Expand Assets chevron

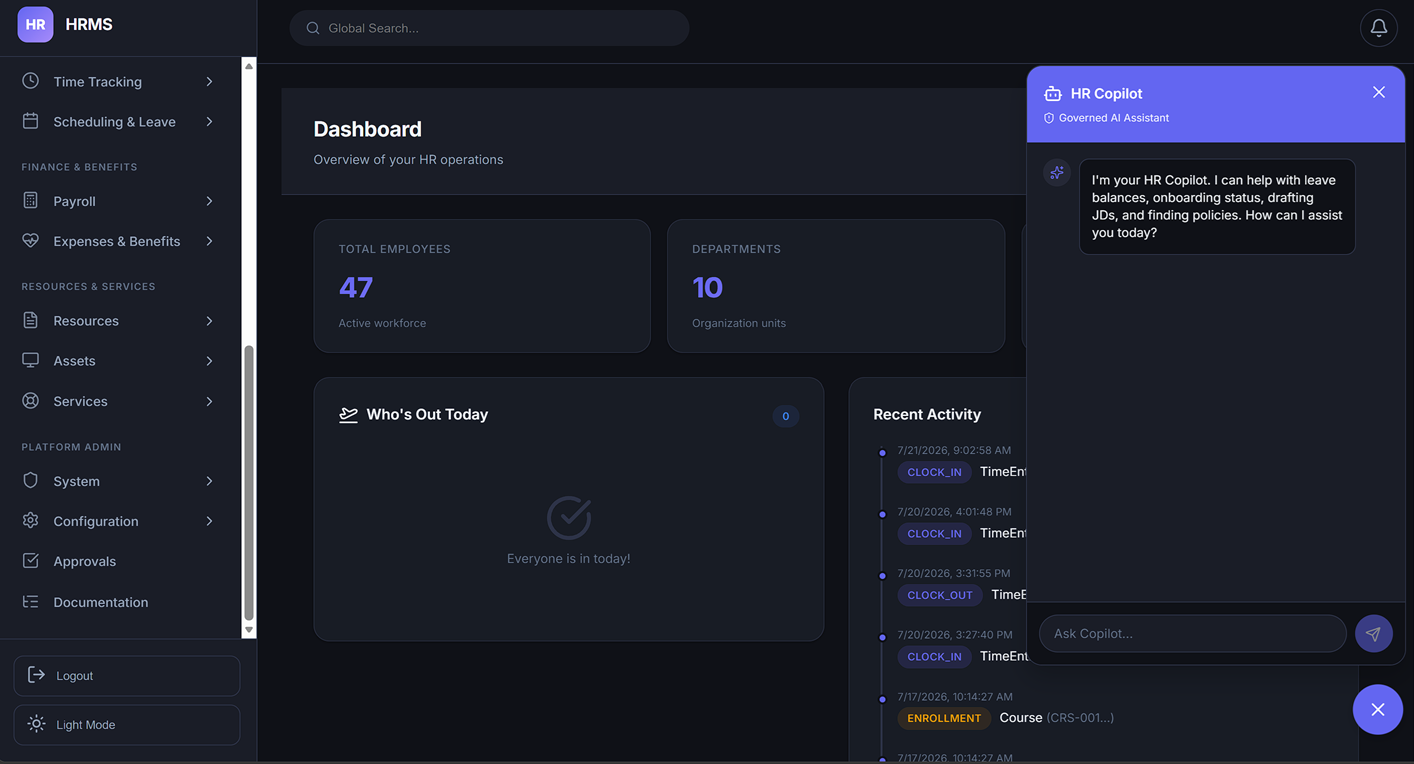point(209,360)
